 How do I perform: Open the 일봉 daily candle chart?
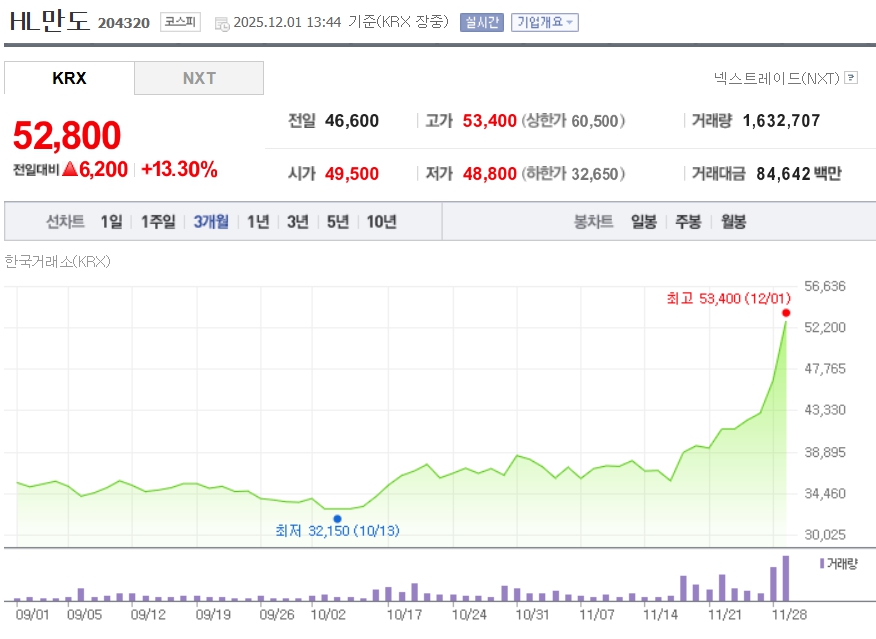[644, 222]
